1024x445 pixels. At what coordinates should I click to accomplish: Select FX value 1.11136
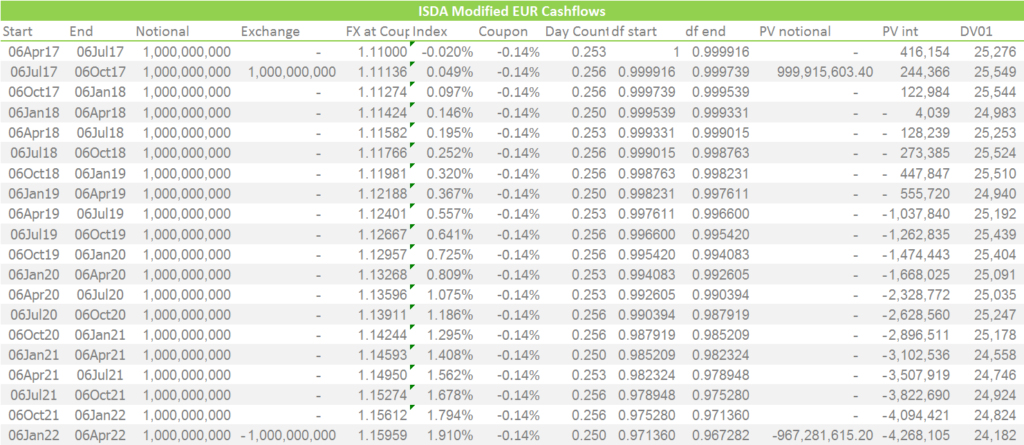(383, 72)
